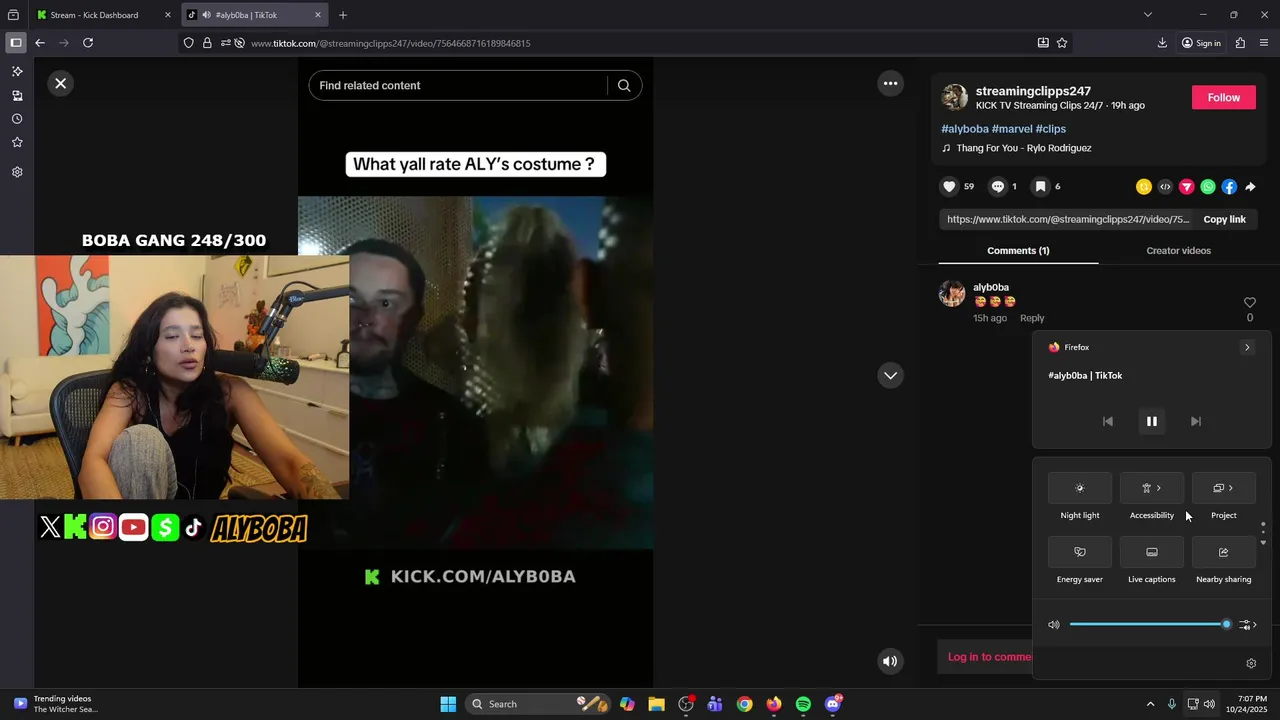Open Firefox extensions menu
Image resolution: width=1280 pixels, height=720 pixels.
(1240, 43)
